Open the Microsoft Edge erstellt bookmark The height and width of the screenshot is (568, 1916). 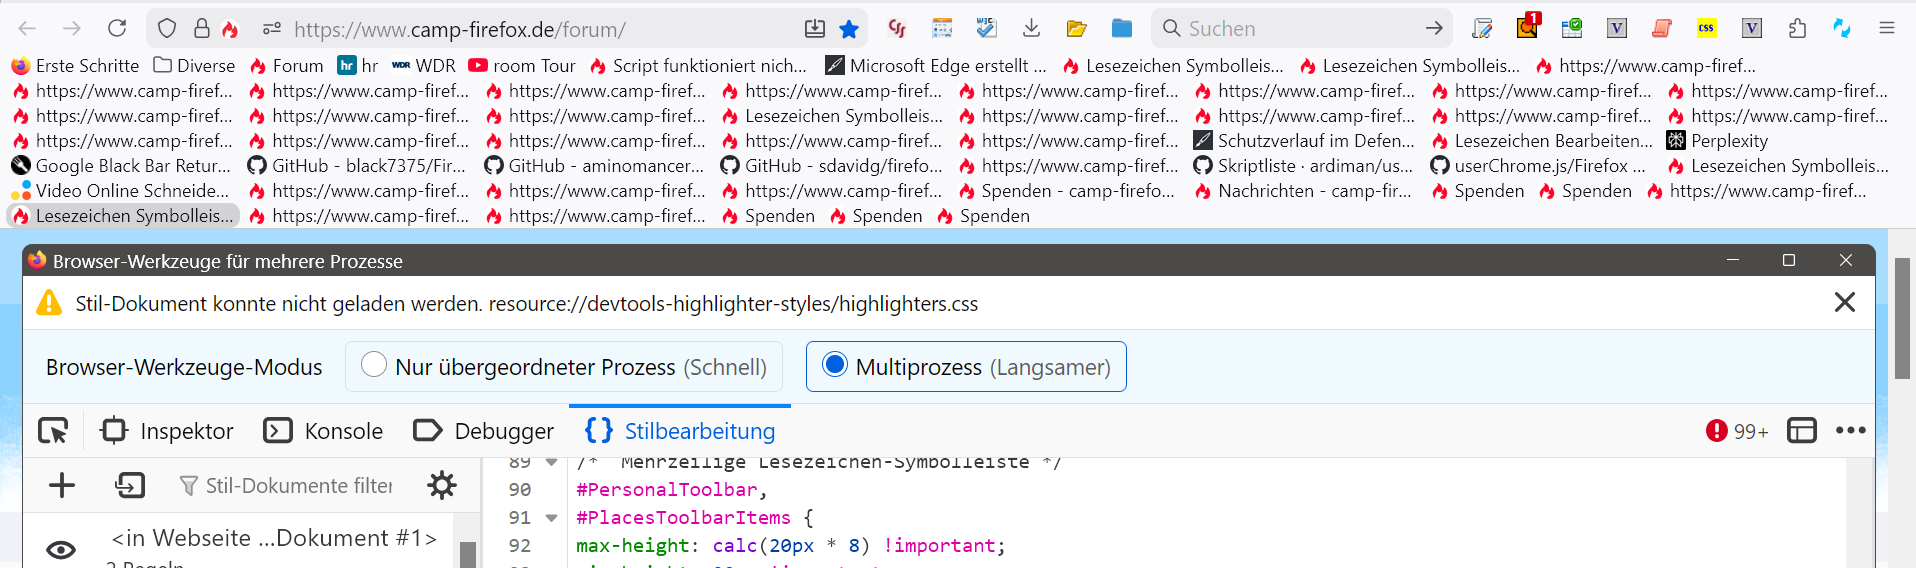[x=936, y=66]
